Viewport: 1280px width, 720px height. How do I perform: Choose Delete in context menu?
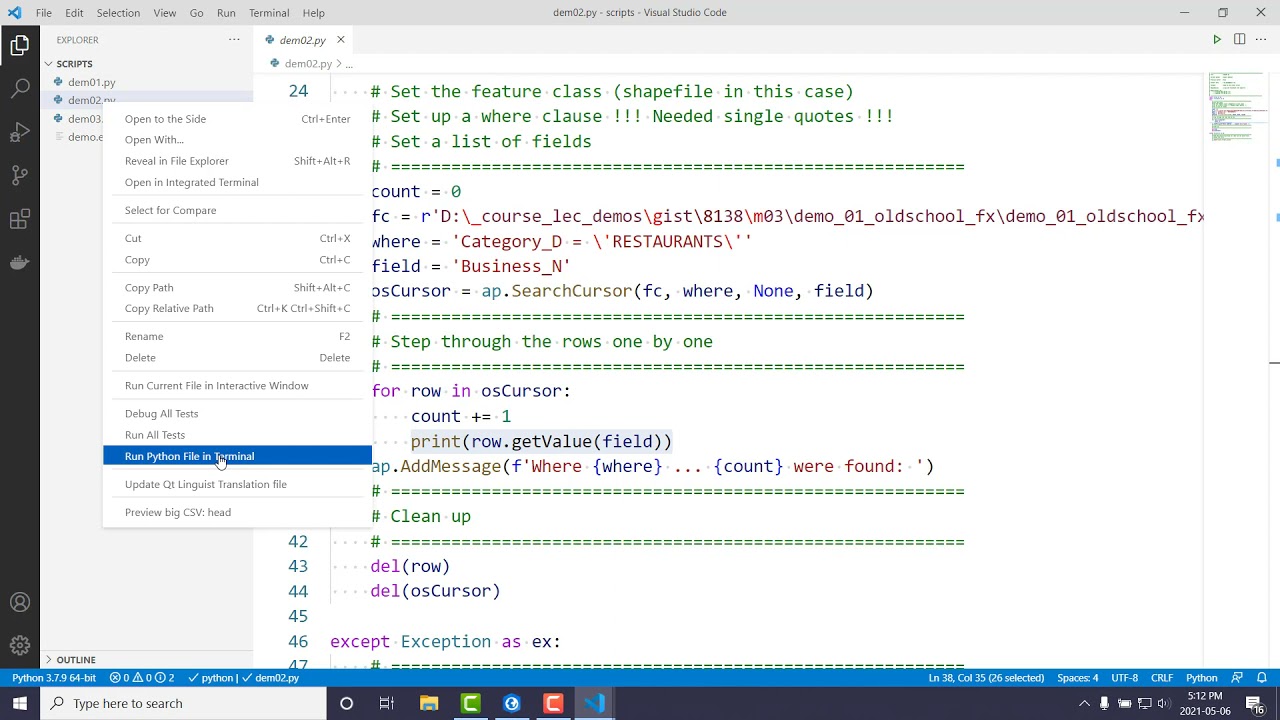[x=237, y=358]
